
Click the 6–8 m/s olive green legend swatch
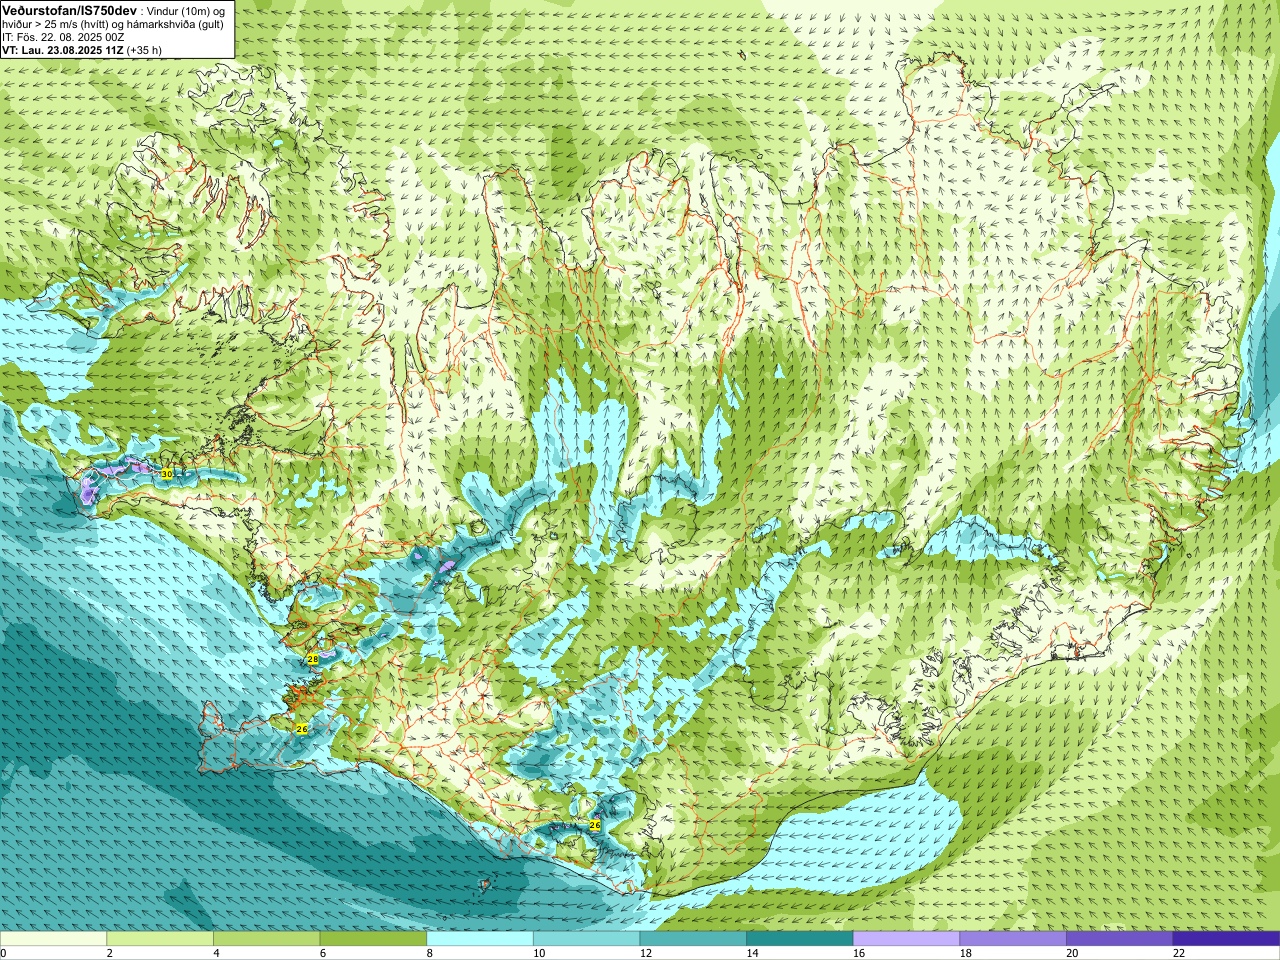(x=373, y=939)
